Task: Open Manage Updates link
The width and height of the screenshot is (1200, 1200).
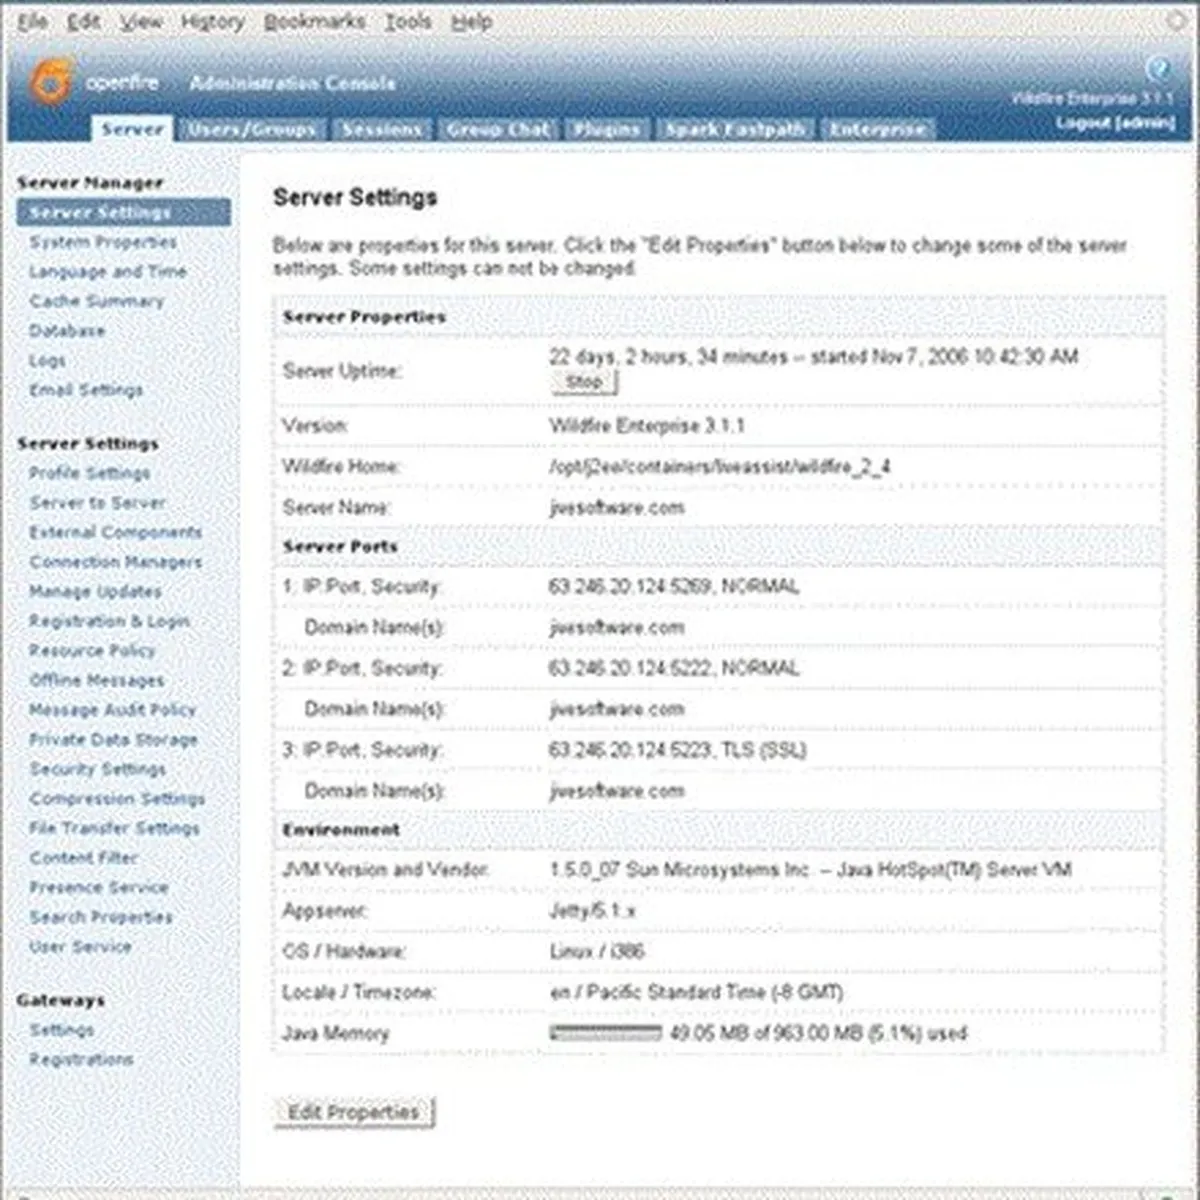Action: pos(95,591)
